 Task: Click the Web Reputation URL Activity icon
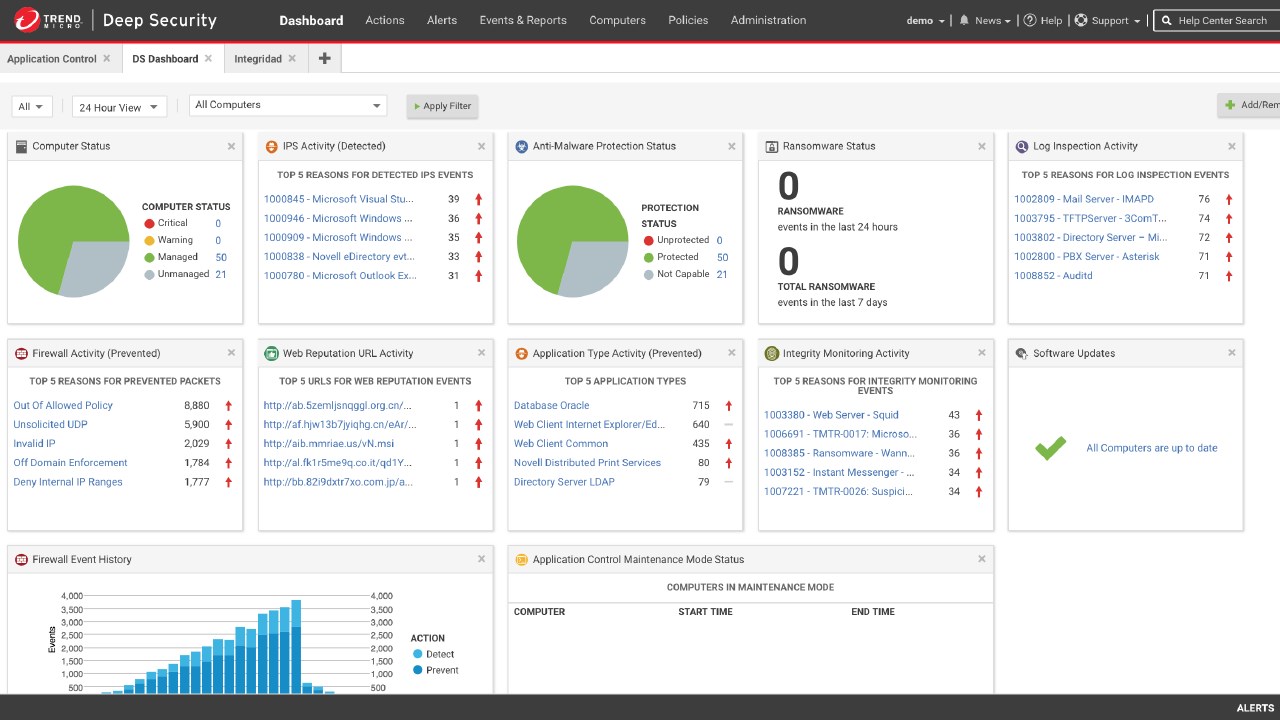point(271,353)
